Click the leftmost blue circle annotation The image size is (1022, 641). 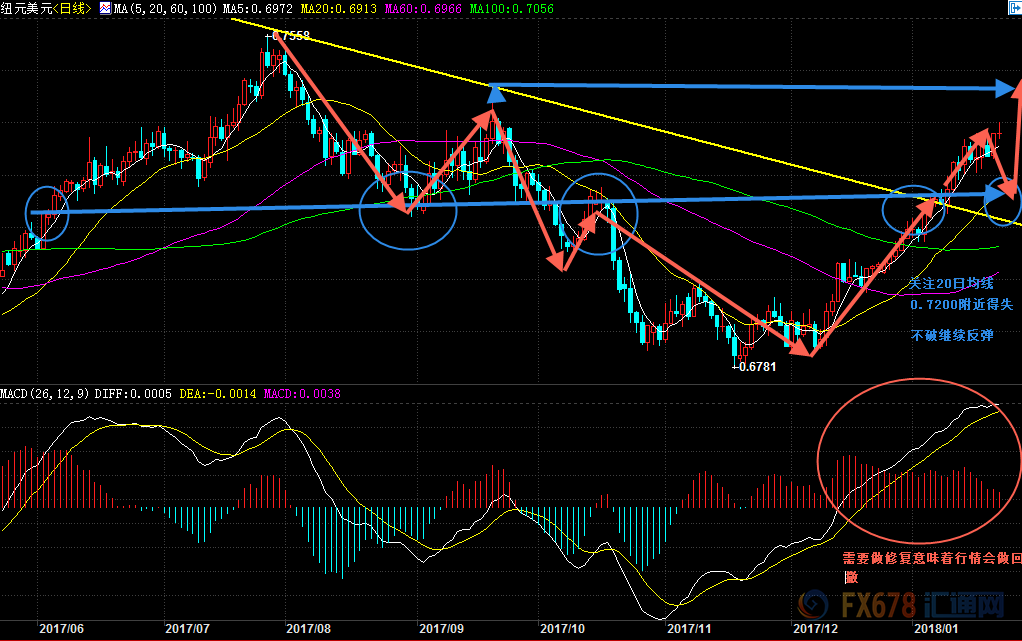[x=48, y=213]
